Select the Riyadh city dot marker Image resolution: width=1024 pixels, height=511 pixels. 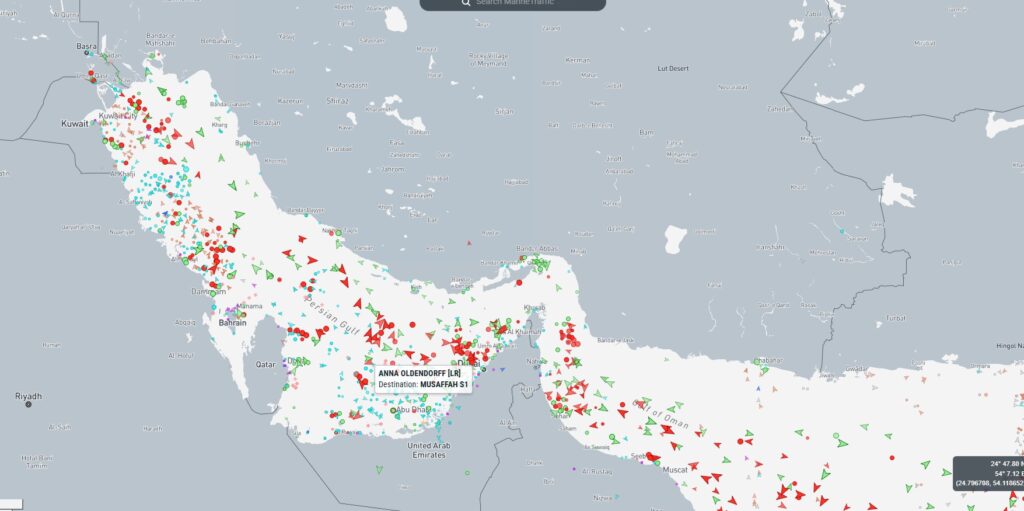28,404
